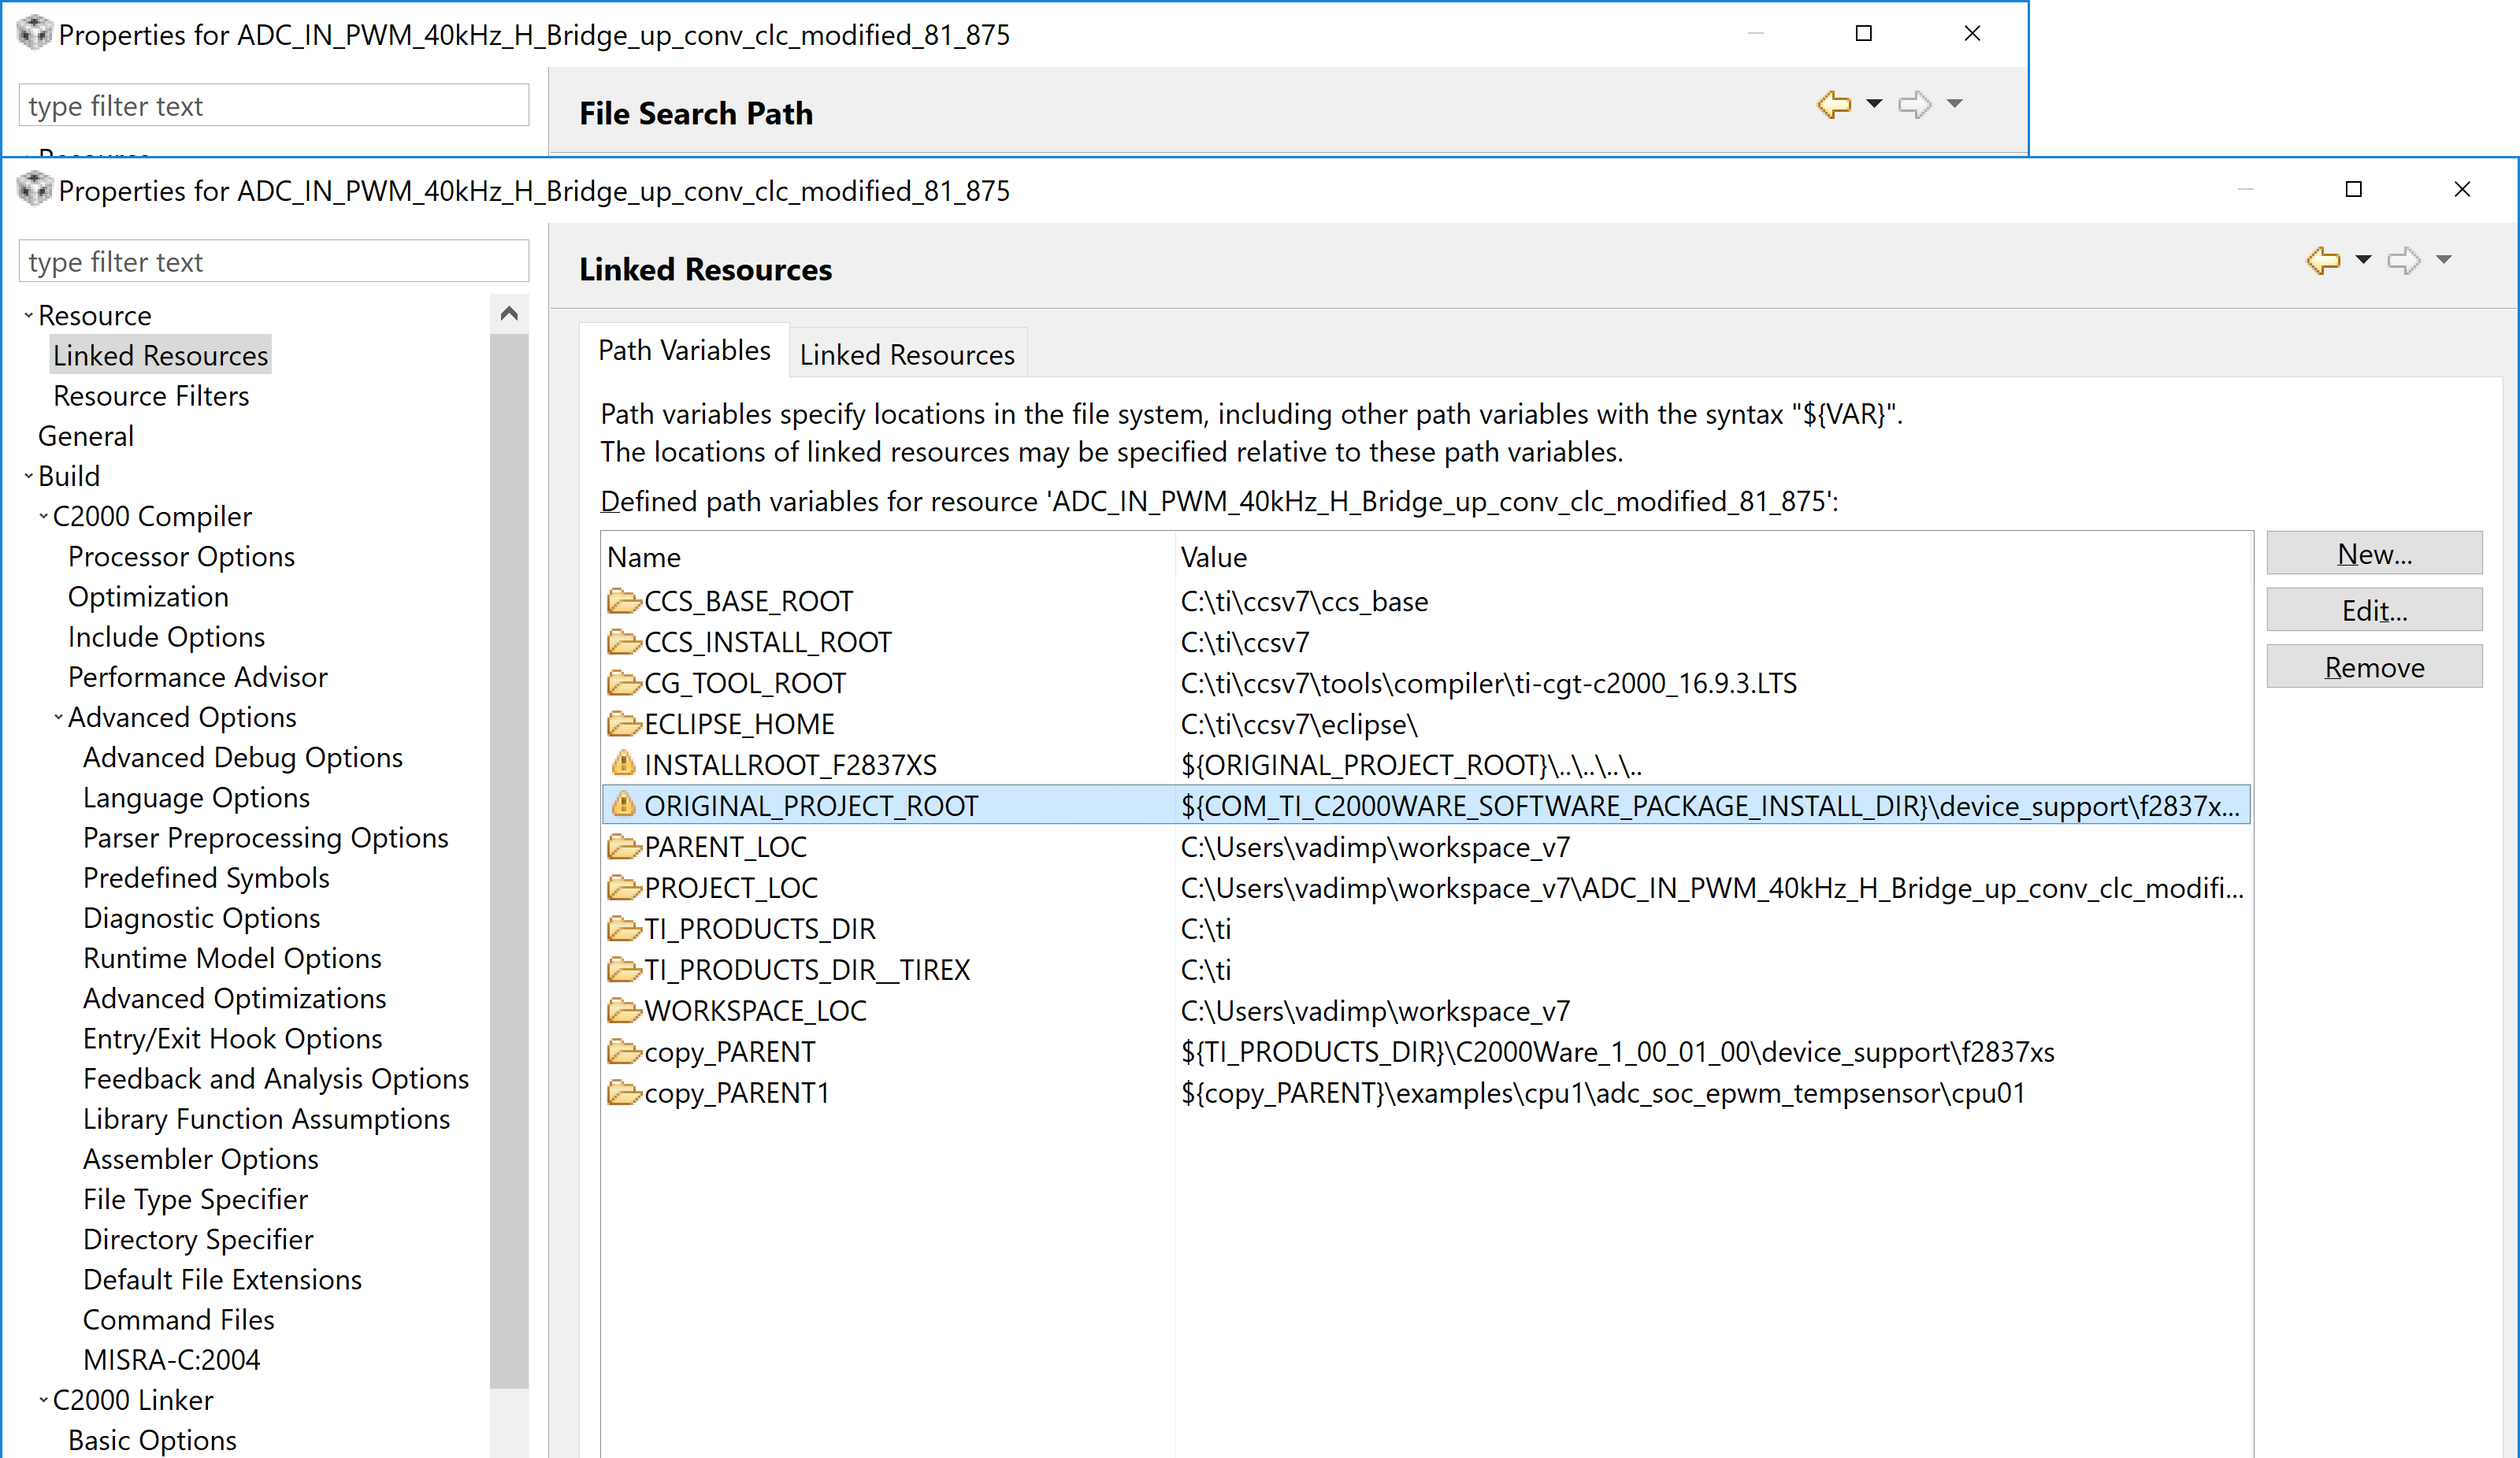Click folder icon beside CCS_BASE_ROOT variable

click(624, 601)
